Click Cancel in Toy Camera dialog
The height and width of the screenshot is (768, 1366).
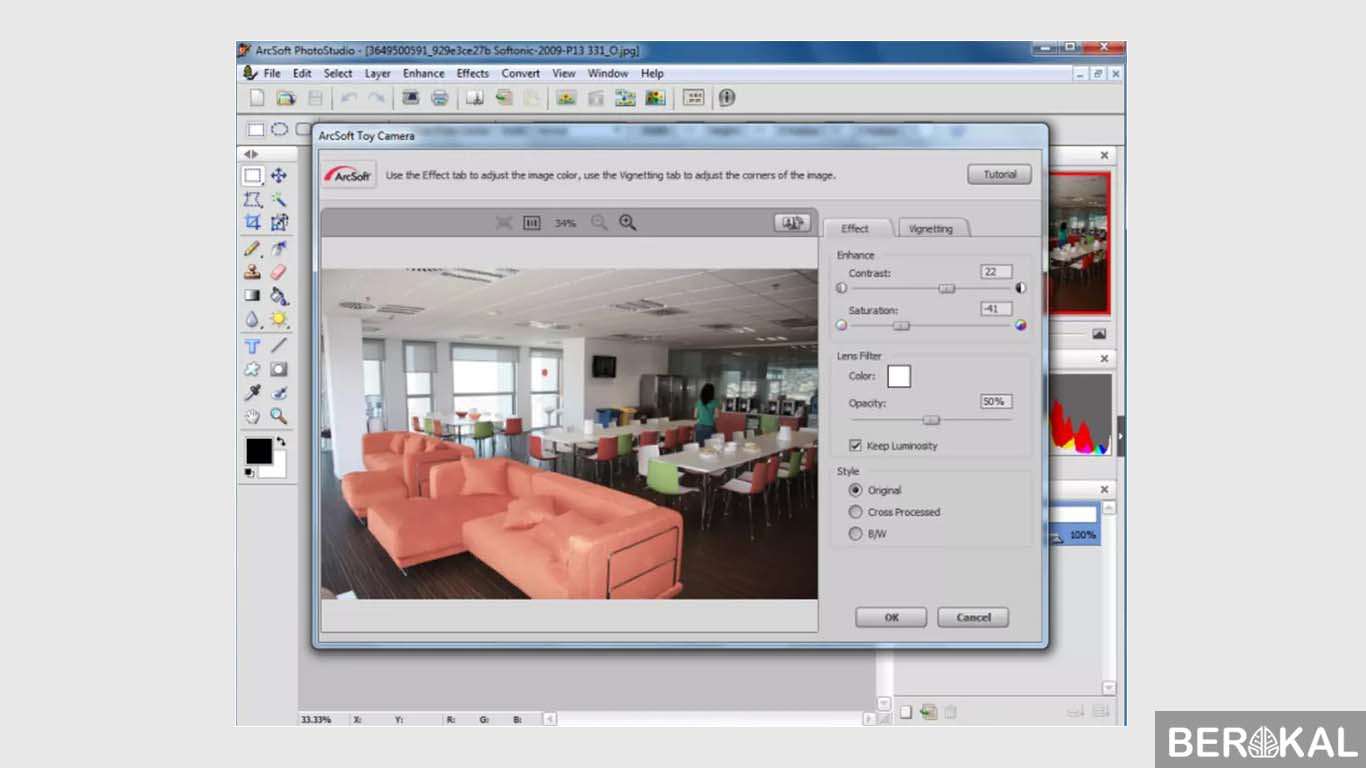(973, 617)
